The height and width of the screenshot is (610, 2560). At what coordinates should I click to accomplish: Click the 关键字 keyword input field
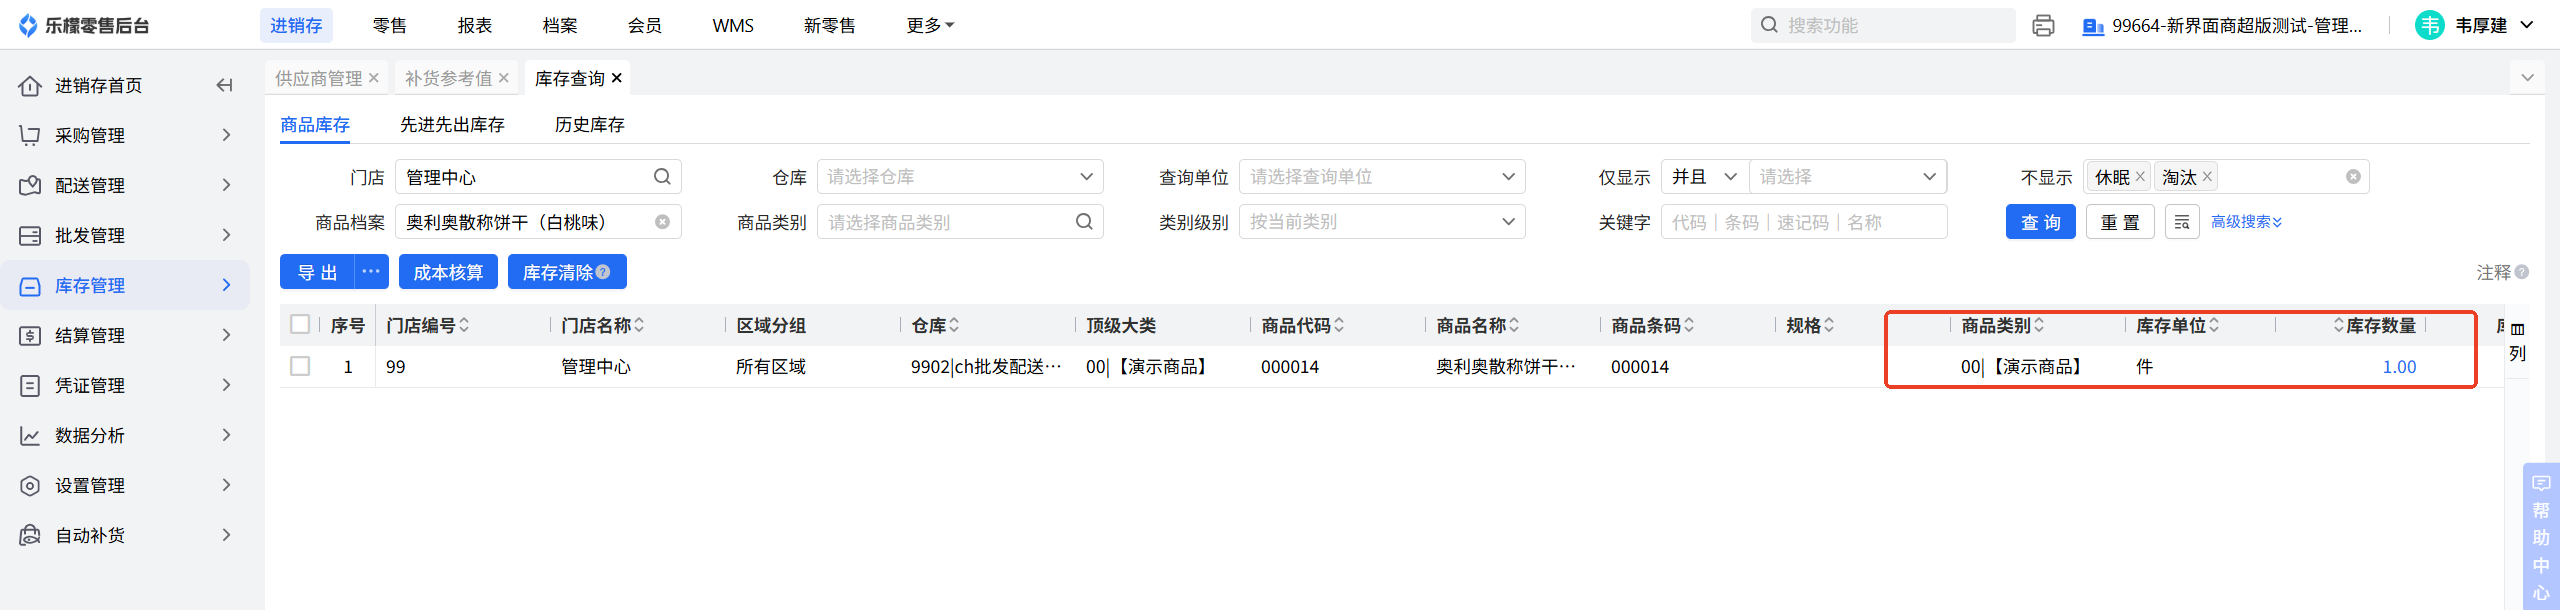tap(1803, 222)
